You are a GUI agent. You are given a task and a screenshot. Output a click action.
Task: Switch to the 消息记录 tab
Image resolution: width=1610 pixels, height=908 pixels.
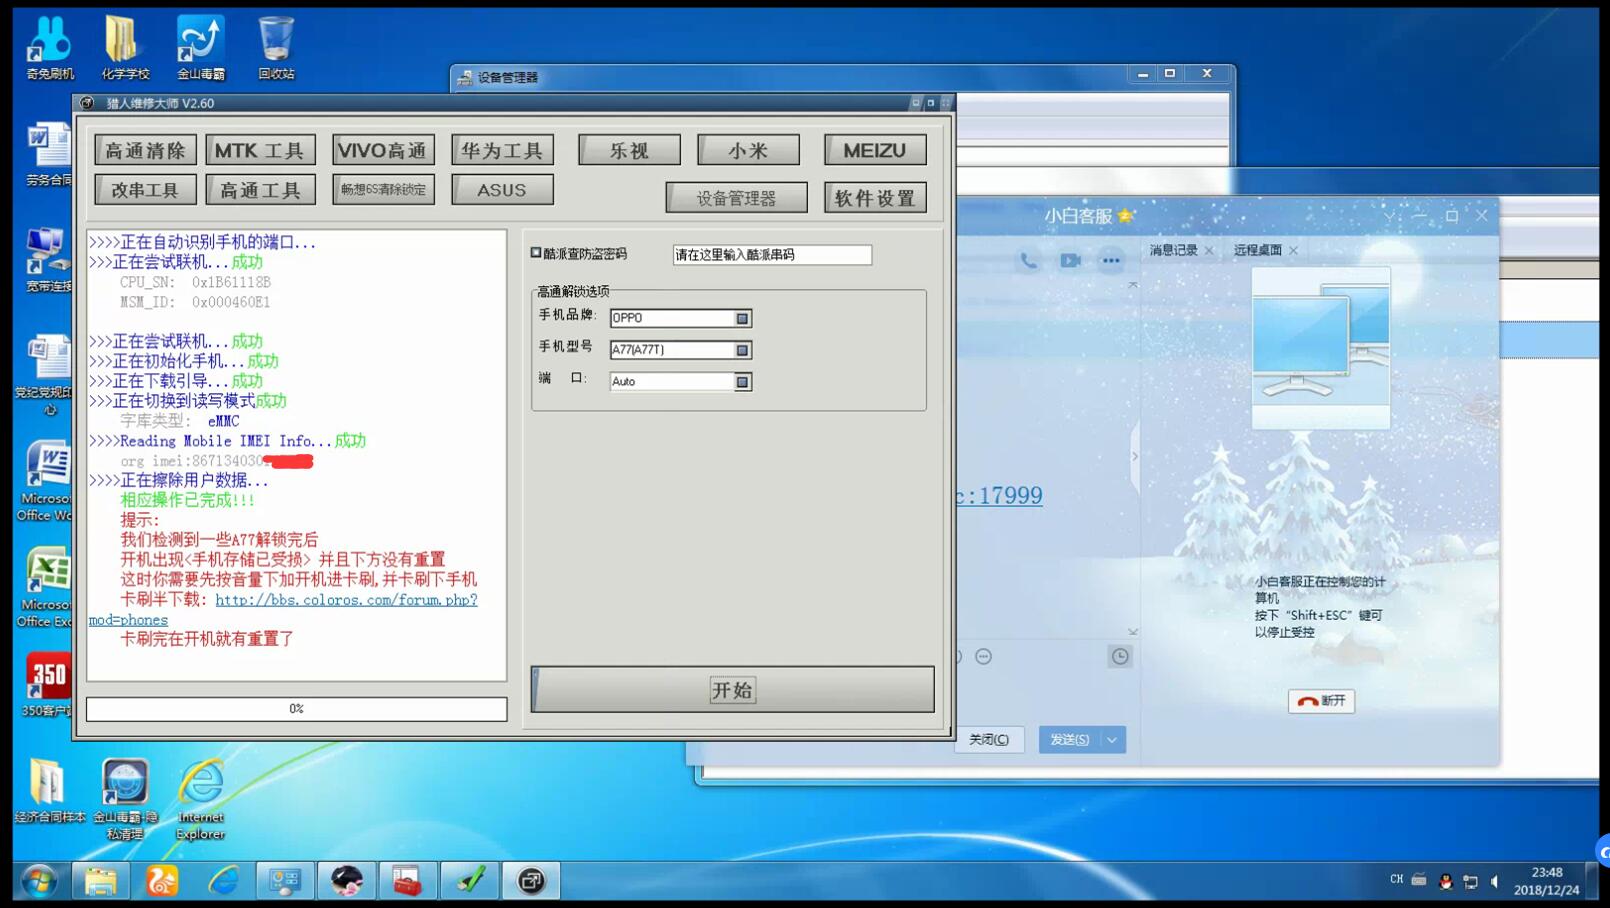(1173, 250)
